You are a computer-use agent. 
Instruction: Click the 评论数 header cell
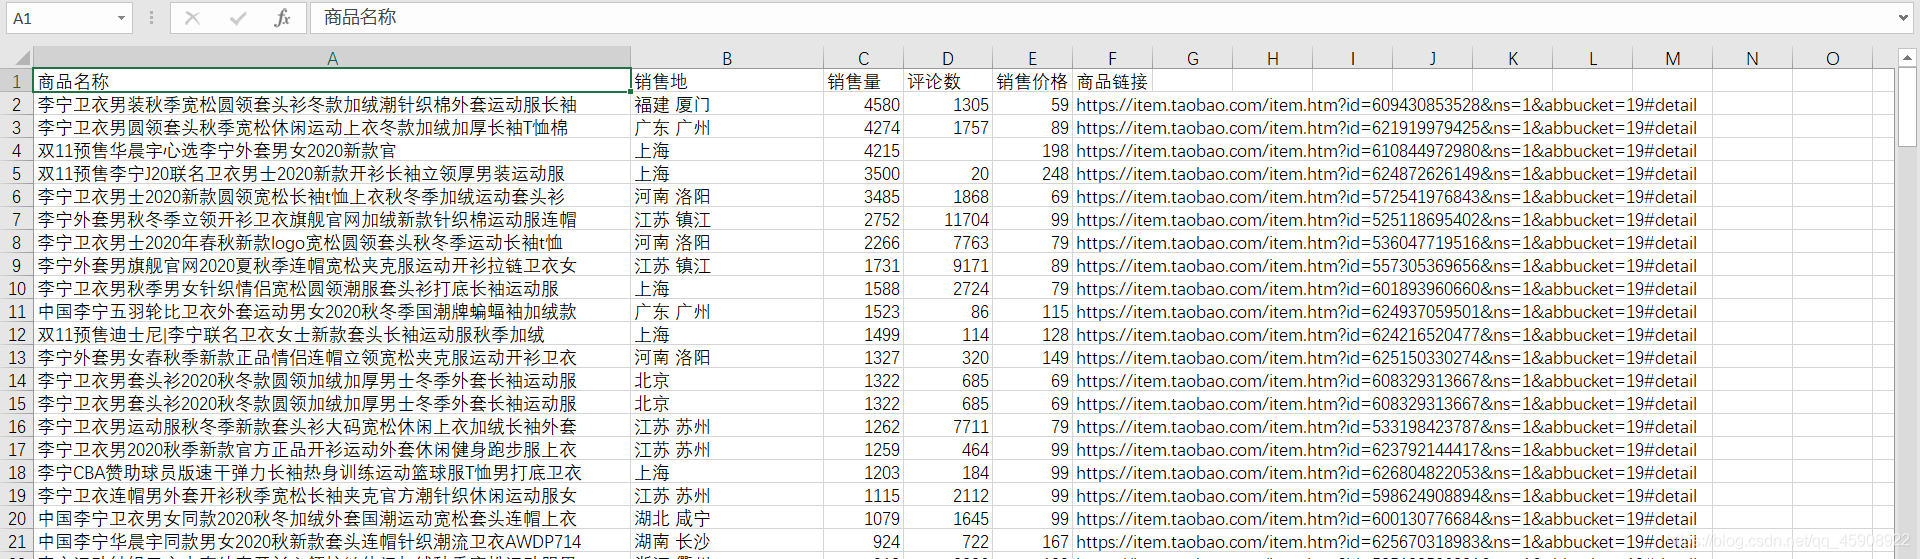tap(948, 81)
